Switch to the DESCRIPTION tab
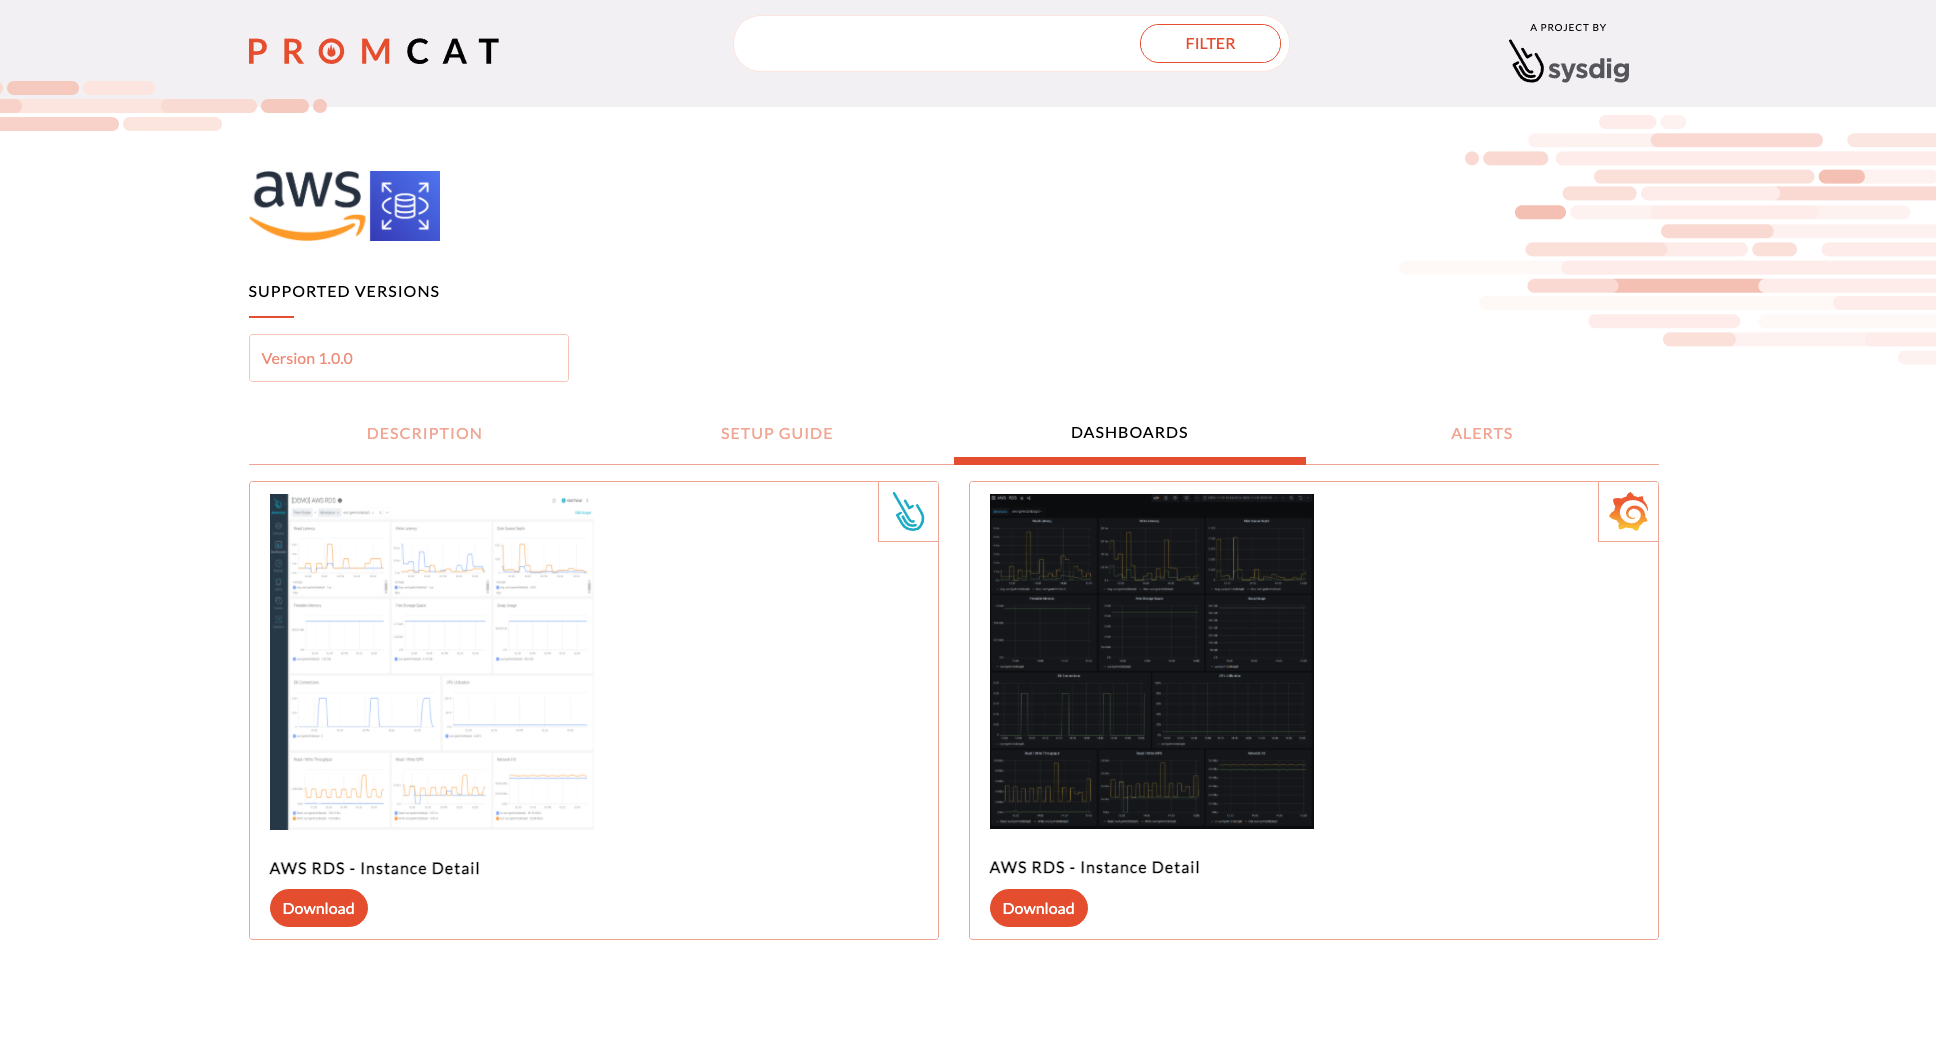The height and width of the screenshot is (1060, 1936). [424, 433]
